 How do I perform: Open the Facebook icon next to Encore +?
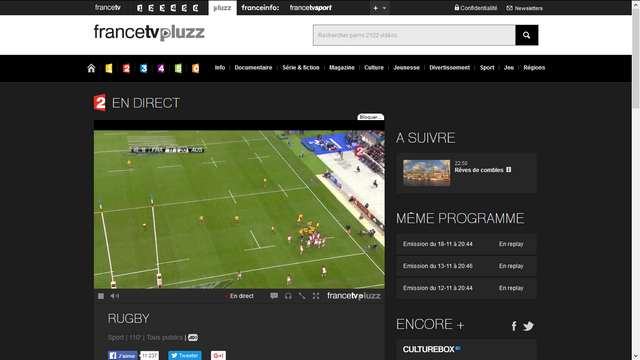pyautogui.click(x=514, y=326)
